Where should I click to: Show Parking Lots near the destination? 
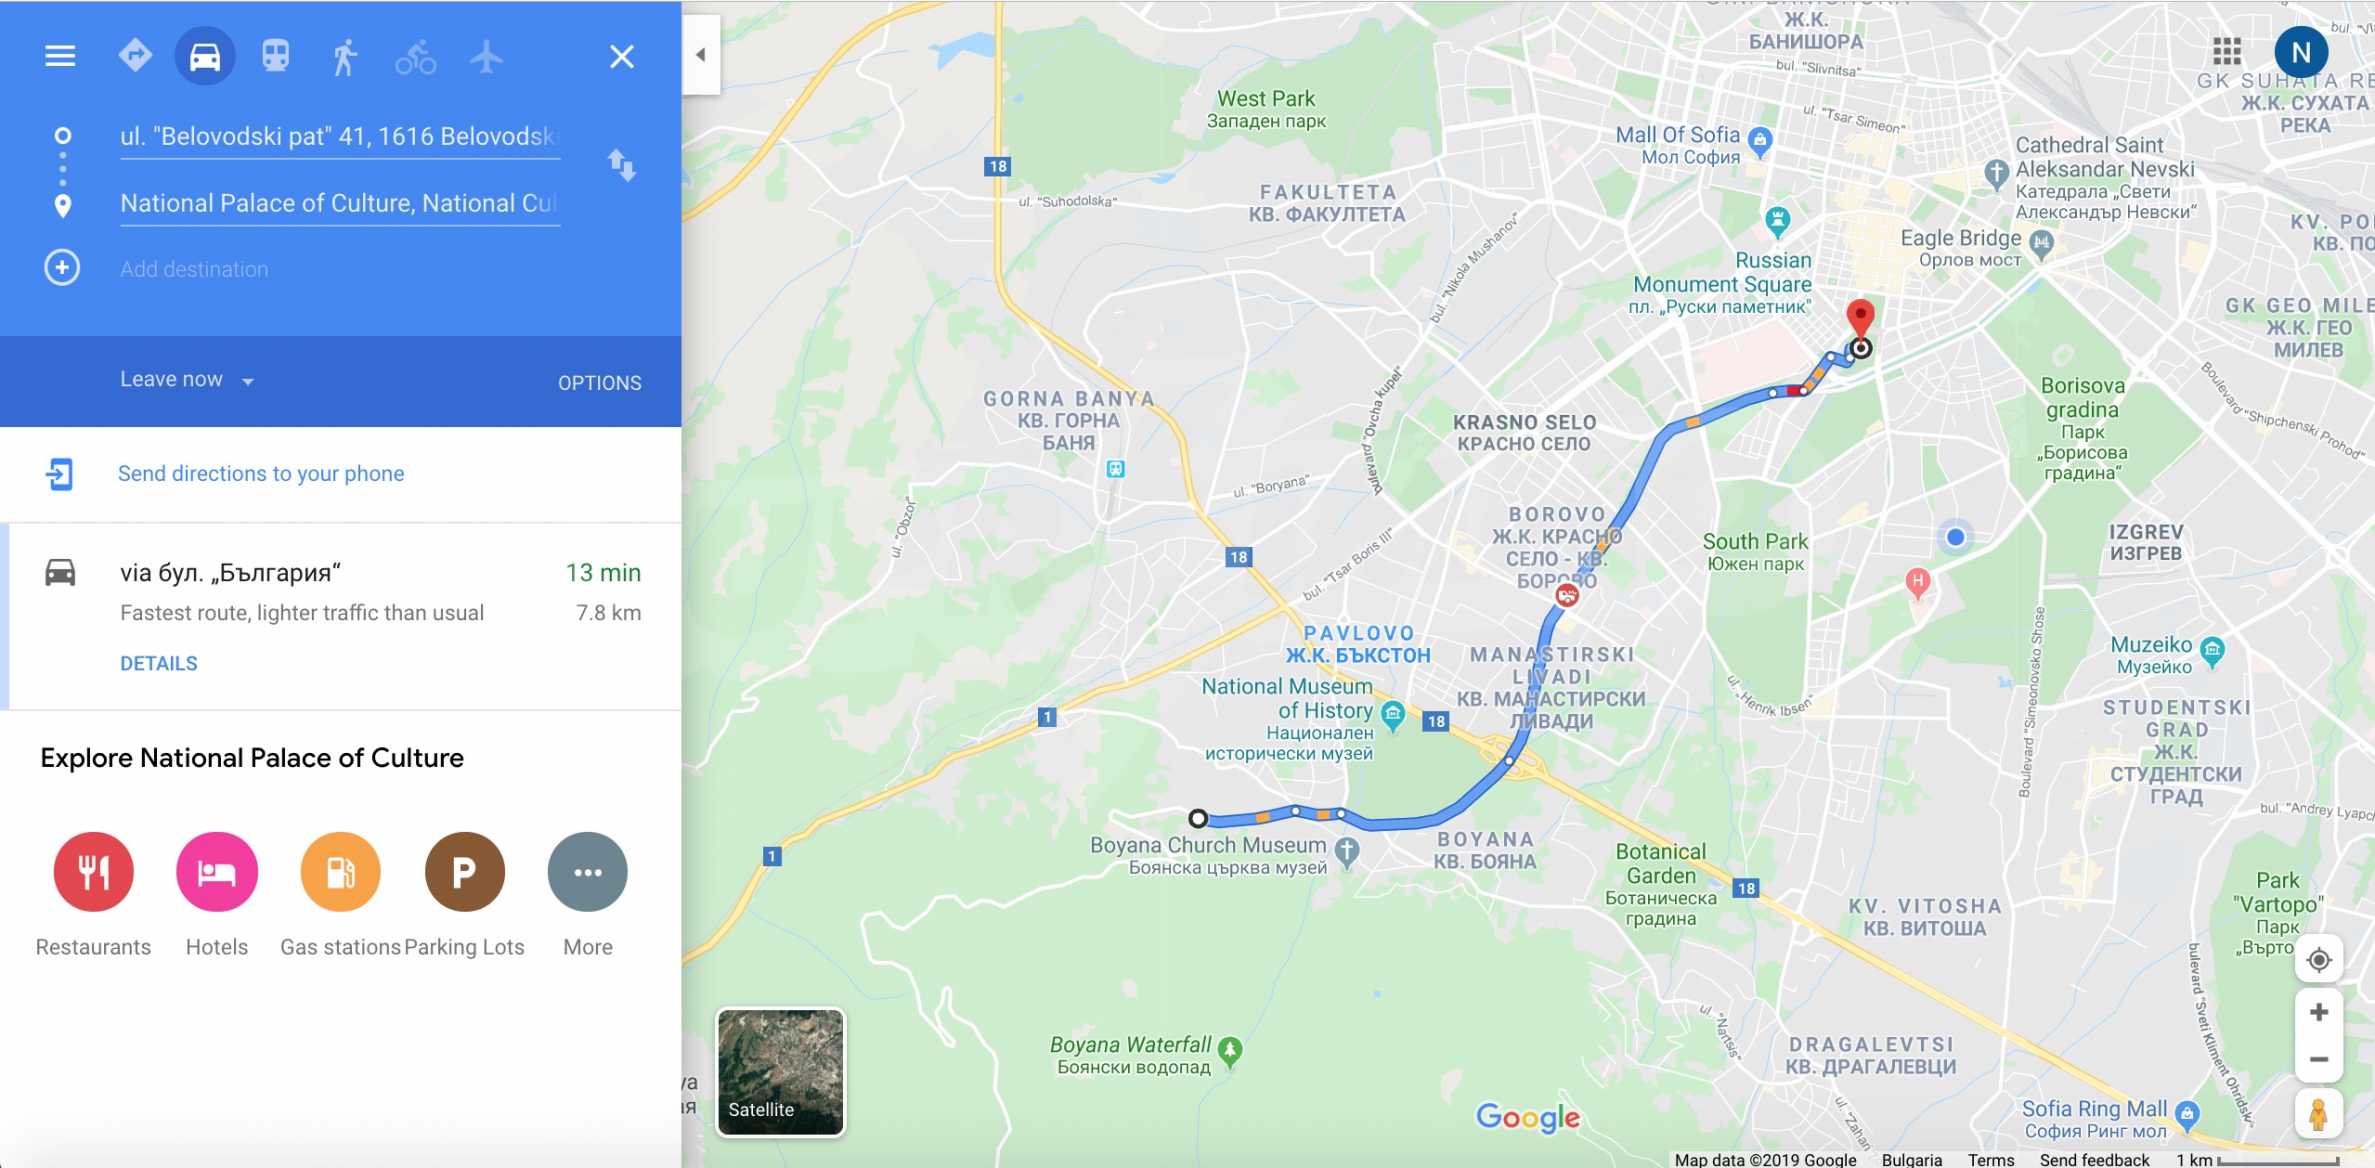(x=464, y=872)
